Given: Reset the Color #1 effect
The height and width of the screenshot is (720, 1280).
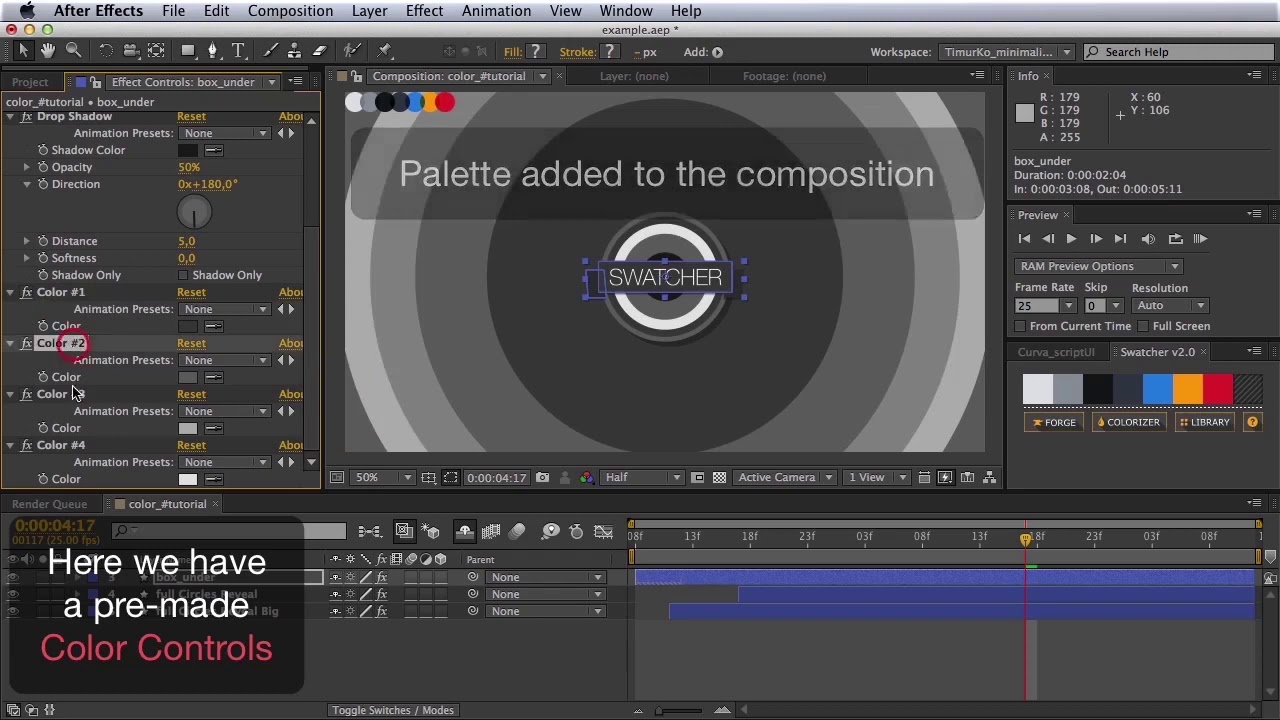Looking at the screenshot, I should 191,292.
